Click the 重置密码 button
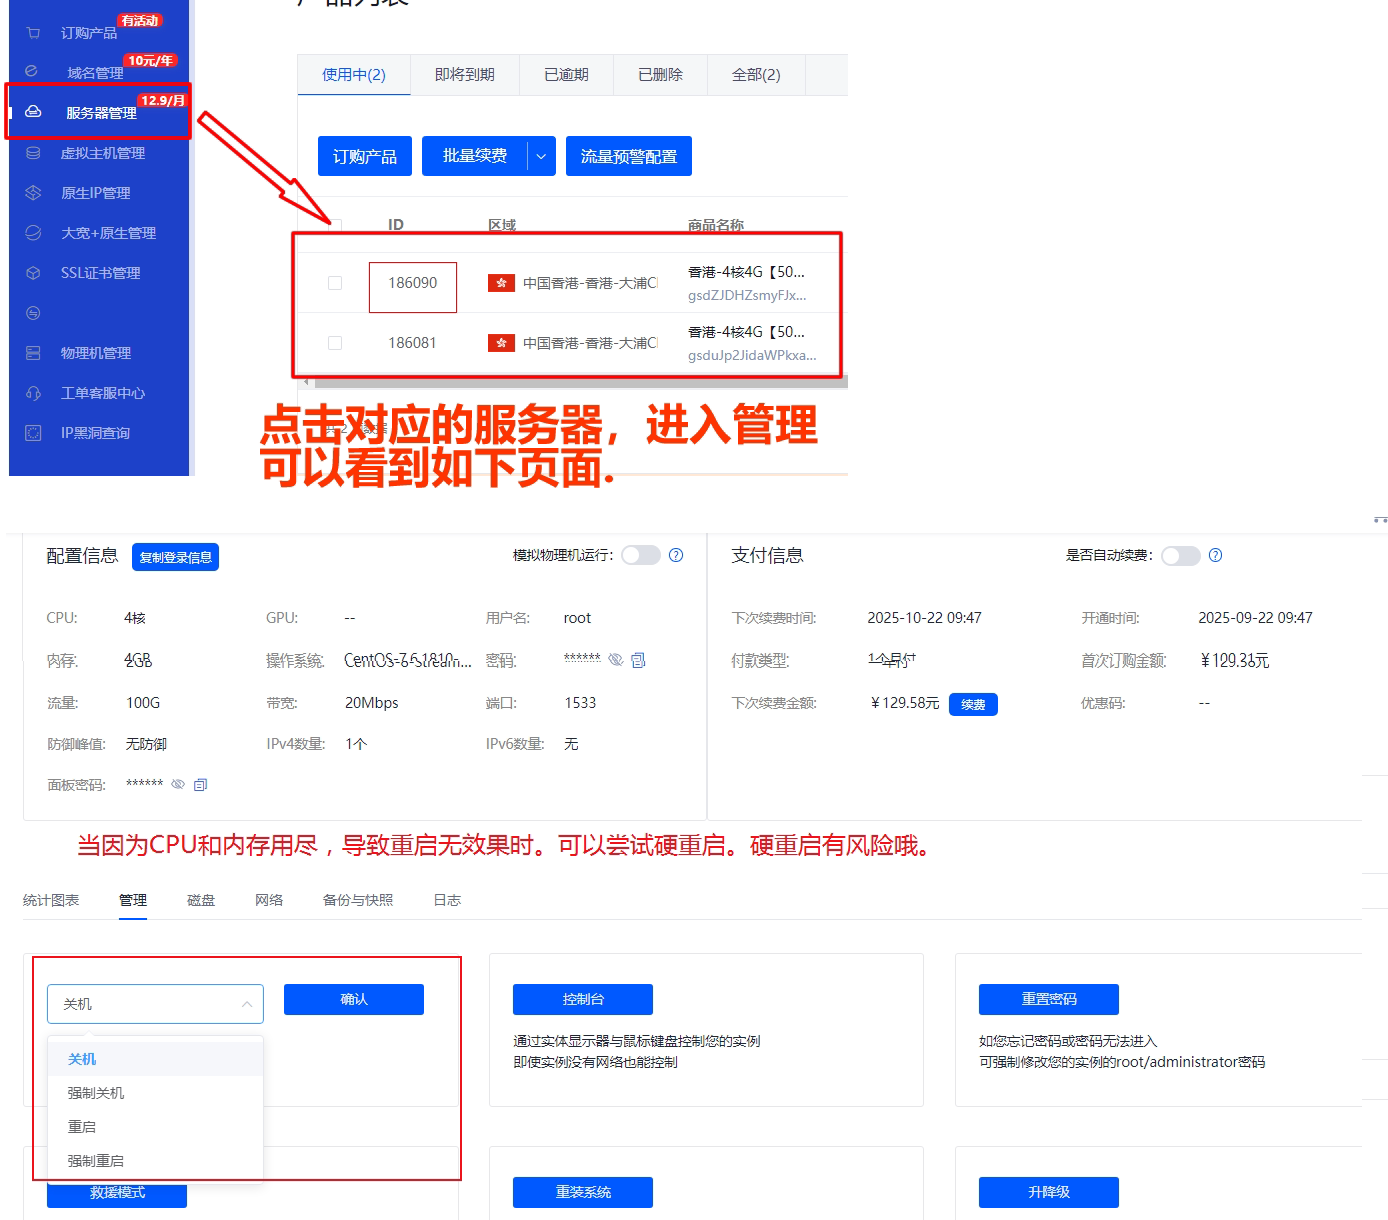1388x1220 pixels. click(x=1049, y=999)
